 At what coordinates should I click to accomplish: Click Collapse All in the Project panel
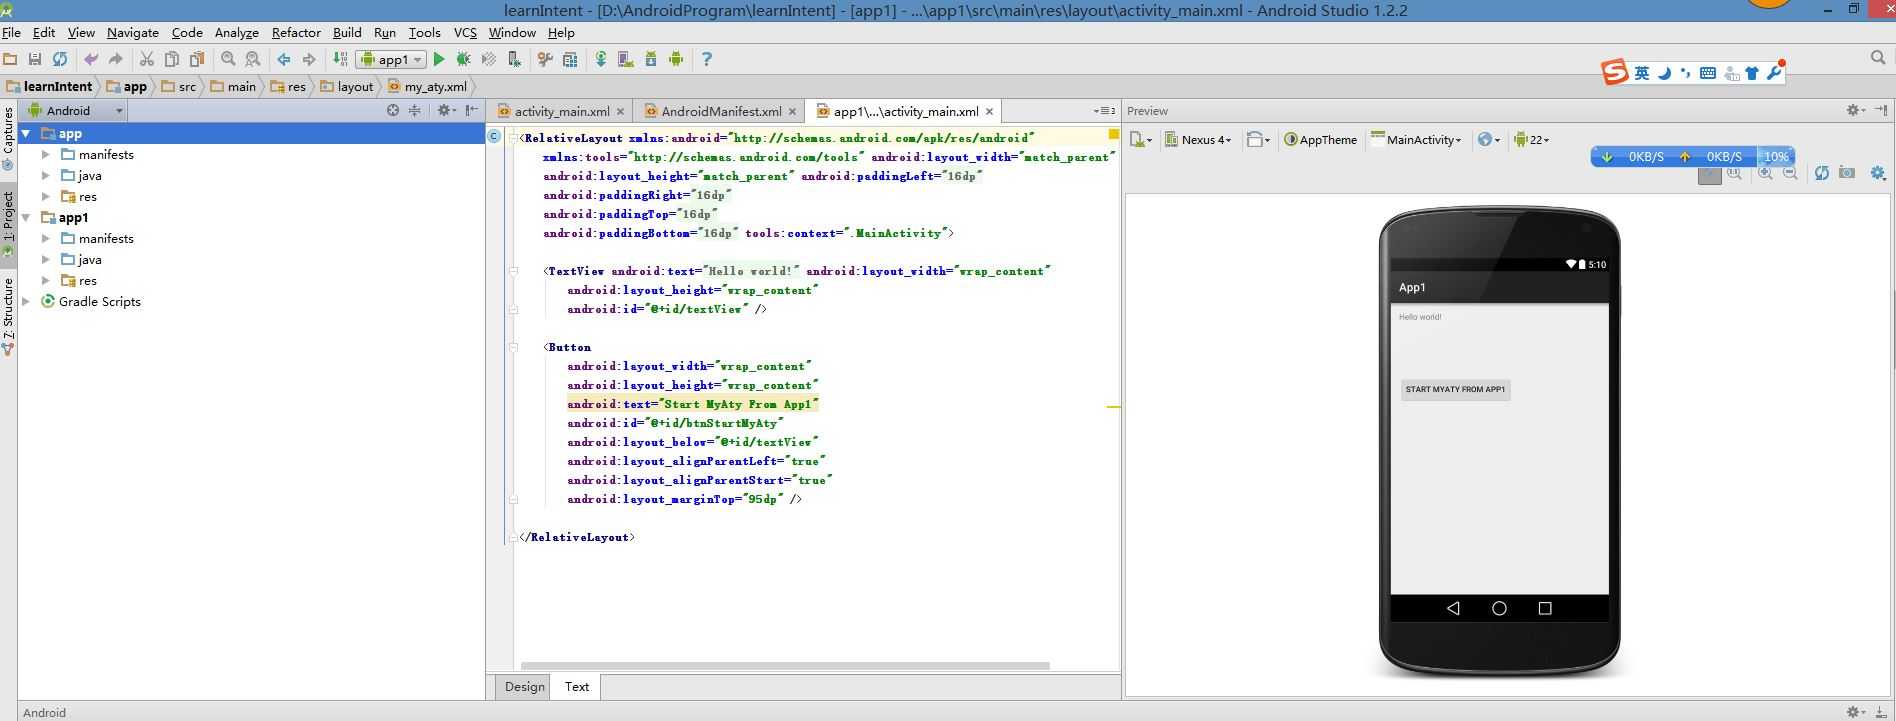(x=414, y=111)
